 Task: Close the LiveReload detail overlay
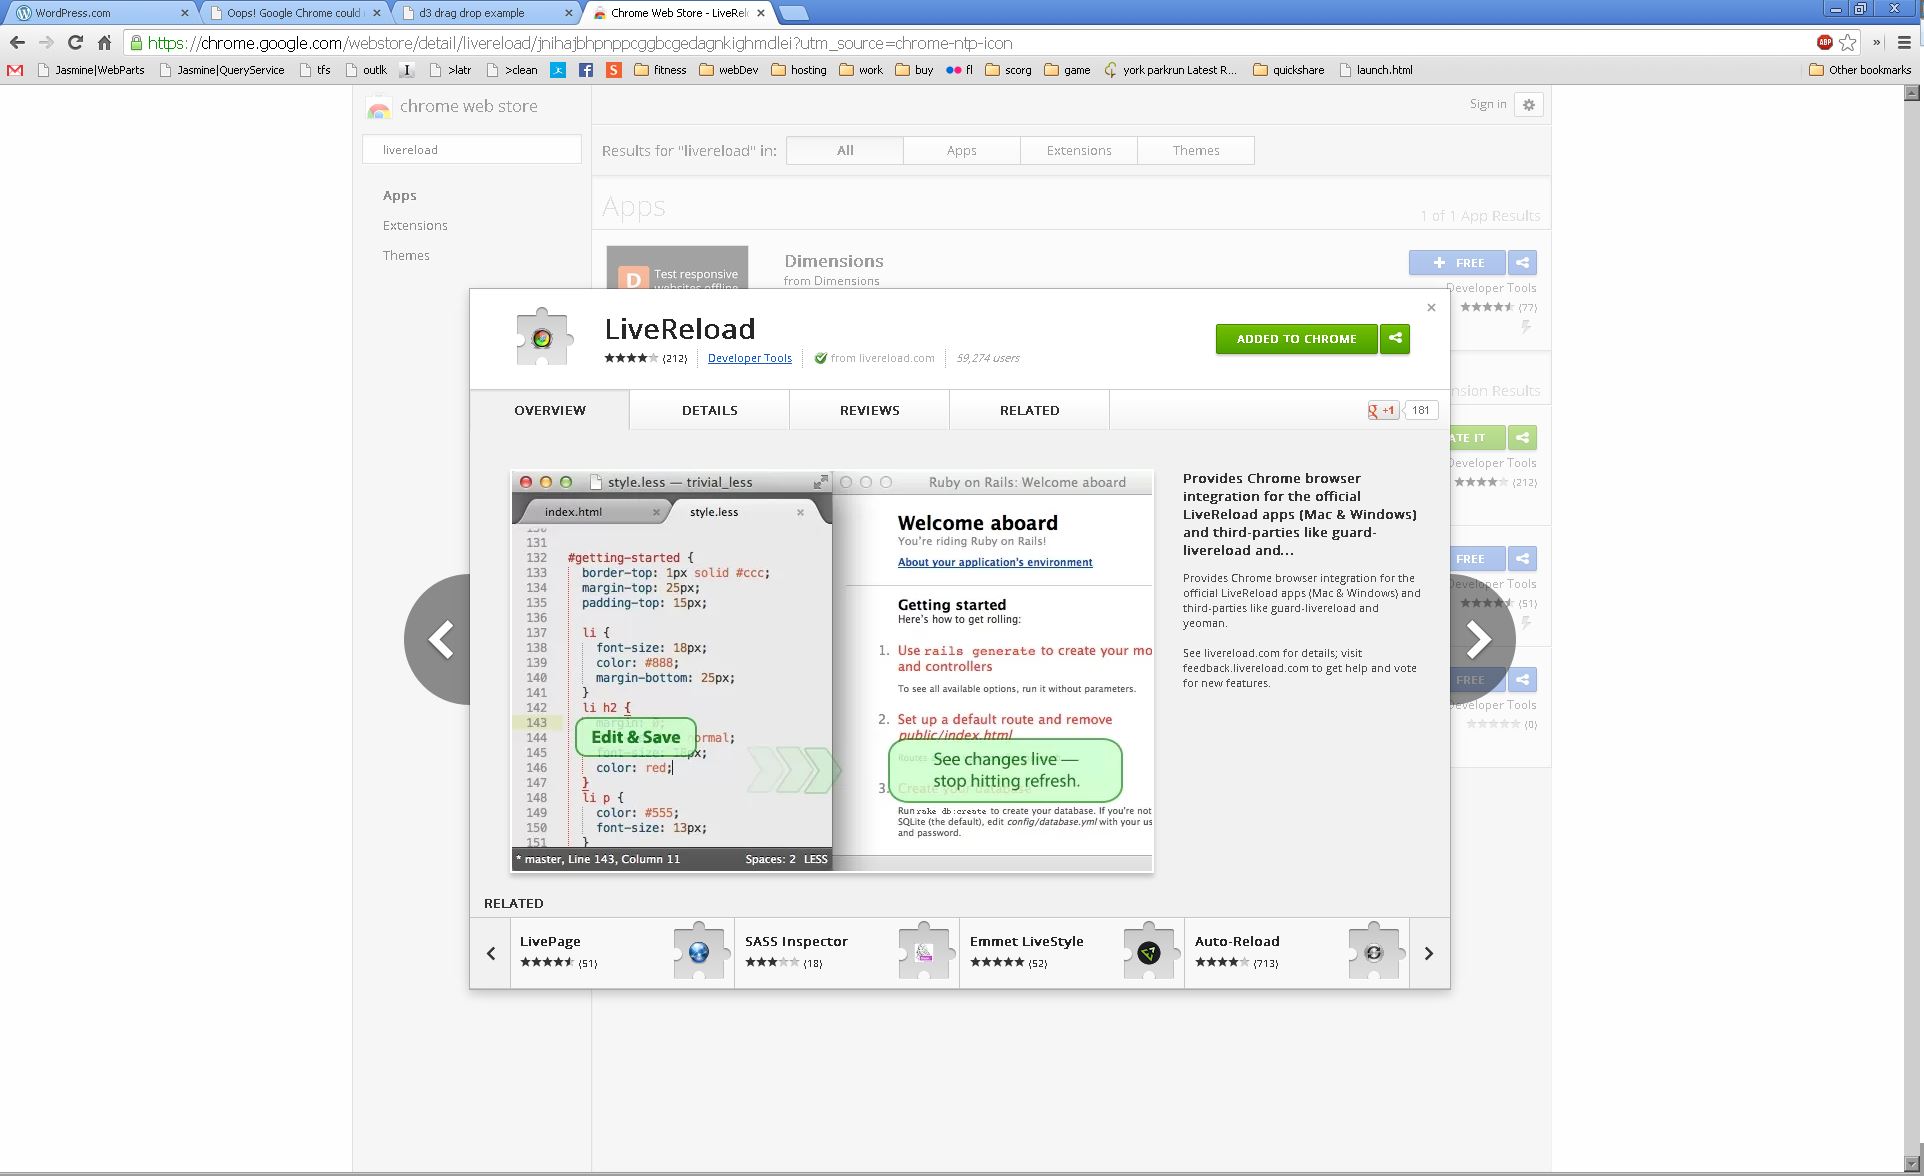(1431, 307)
